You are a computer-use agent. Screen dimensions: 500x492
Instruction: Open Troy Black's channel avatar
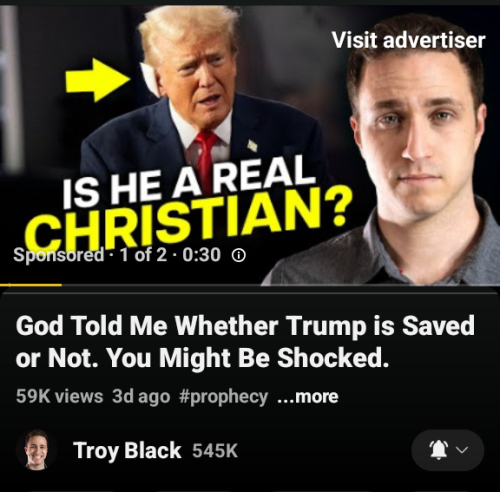tap(36, 450)
